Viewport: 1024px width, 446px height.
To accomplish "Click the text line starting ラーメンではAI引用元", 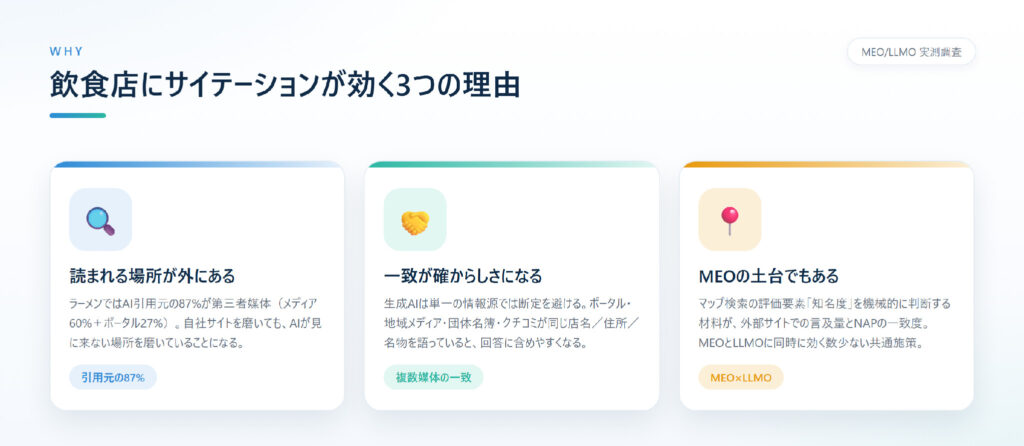I will pos(194,304).
